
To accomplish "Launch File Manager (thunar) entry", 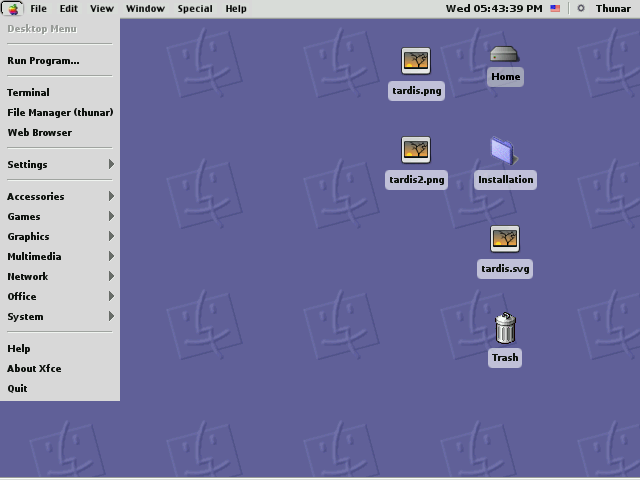I will (x=60, y=113).
